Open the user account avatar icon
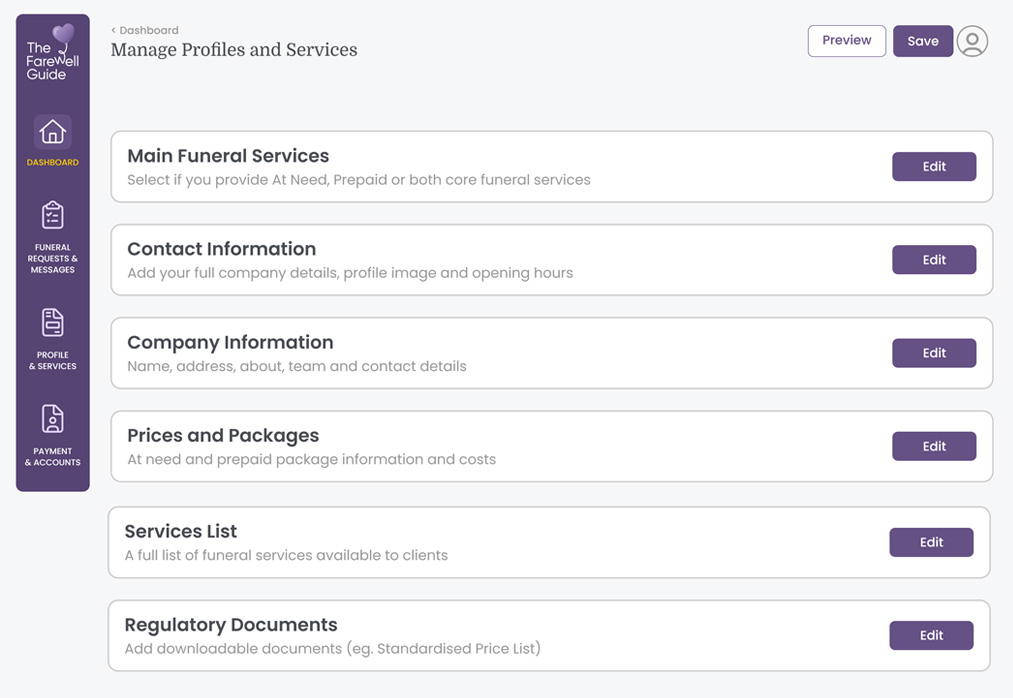This screenshot has width=1013, height=698. tap(972, 41)
